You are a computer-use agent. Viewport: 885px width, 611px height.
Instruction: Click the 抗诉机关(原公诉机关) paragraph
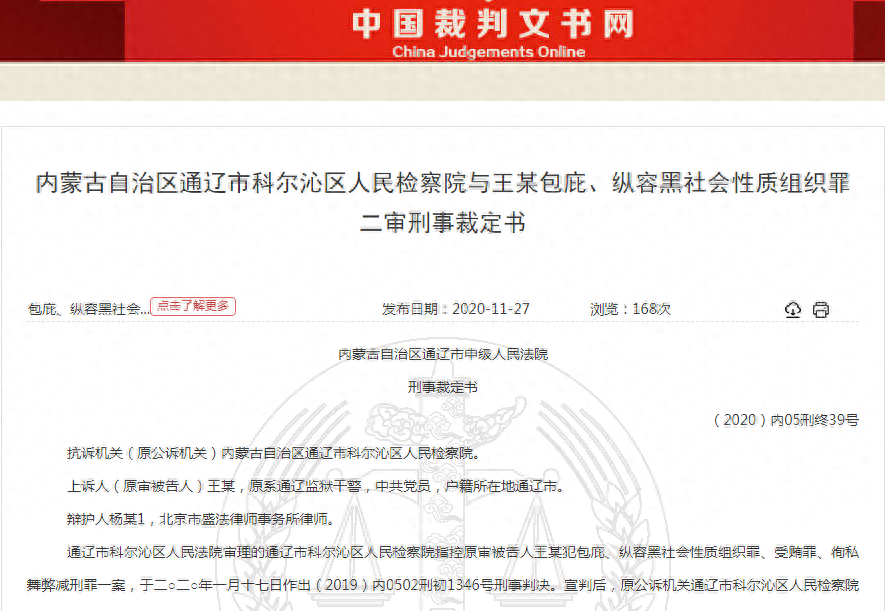click(x=273, y=453)
